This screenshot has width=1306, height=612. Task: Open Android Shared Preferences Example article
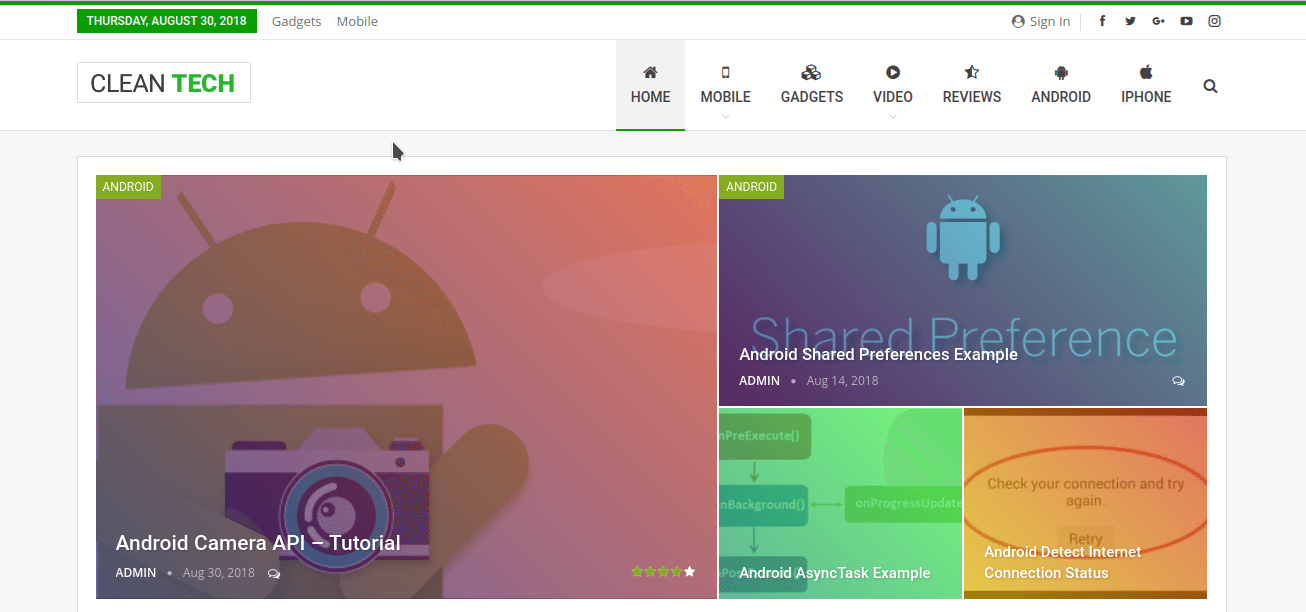(878, 354)
